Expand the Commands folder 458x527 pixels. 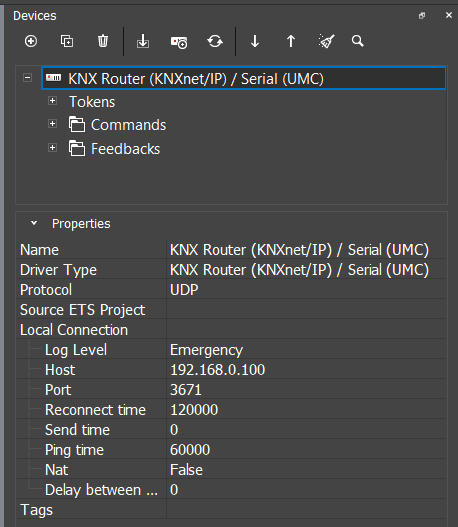coord(52,124)
